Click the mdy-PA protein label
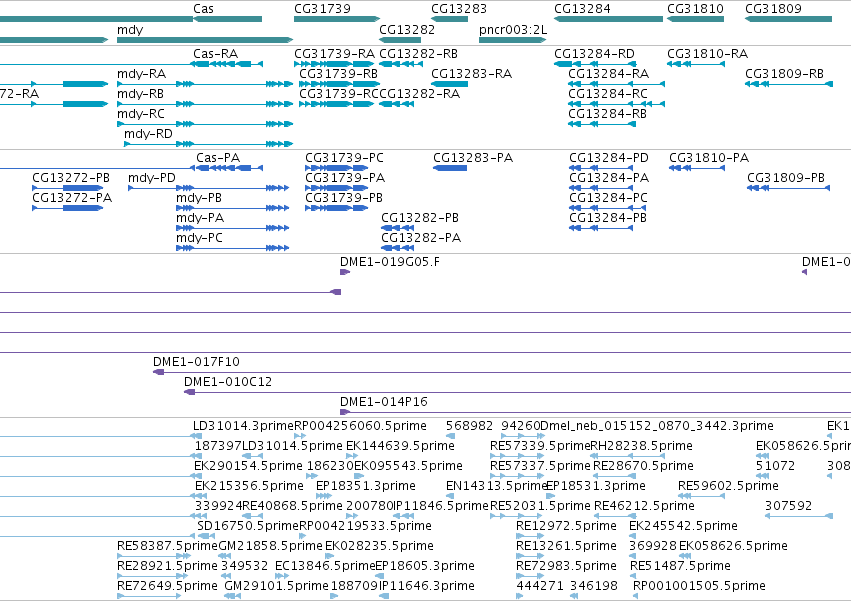Screen dimensions: 851x601 click(200, 218)
